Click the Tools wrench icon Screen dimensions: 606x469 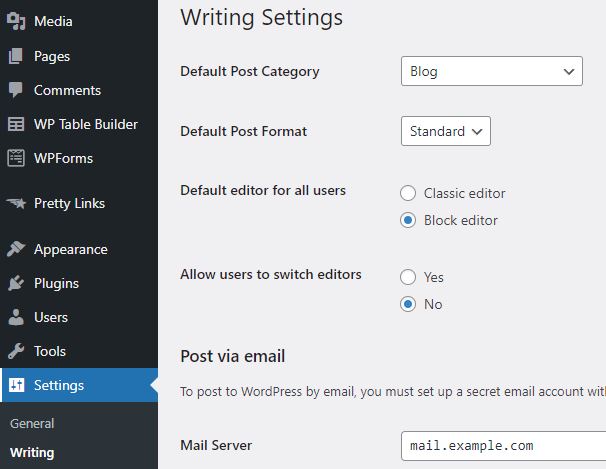coord(16,351)
